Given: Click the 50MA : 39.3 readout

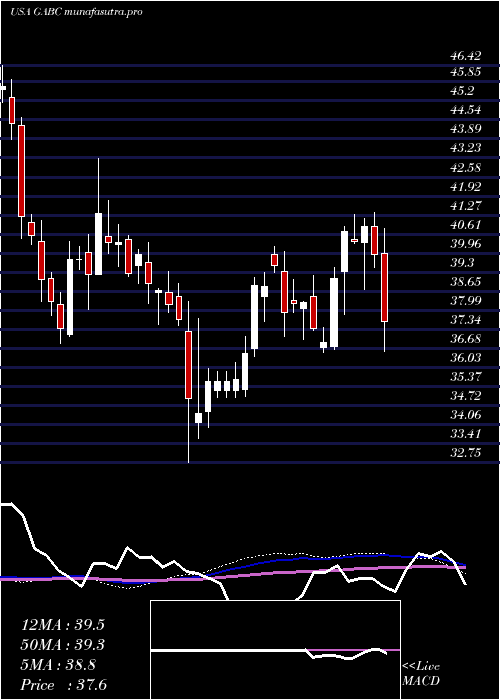Looking at the screenshot, I should tap(62, 645).
